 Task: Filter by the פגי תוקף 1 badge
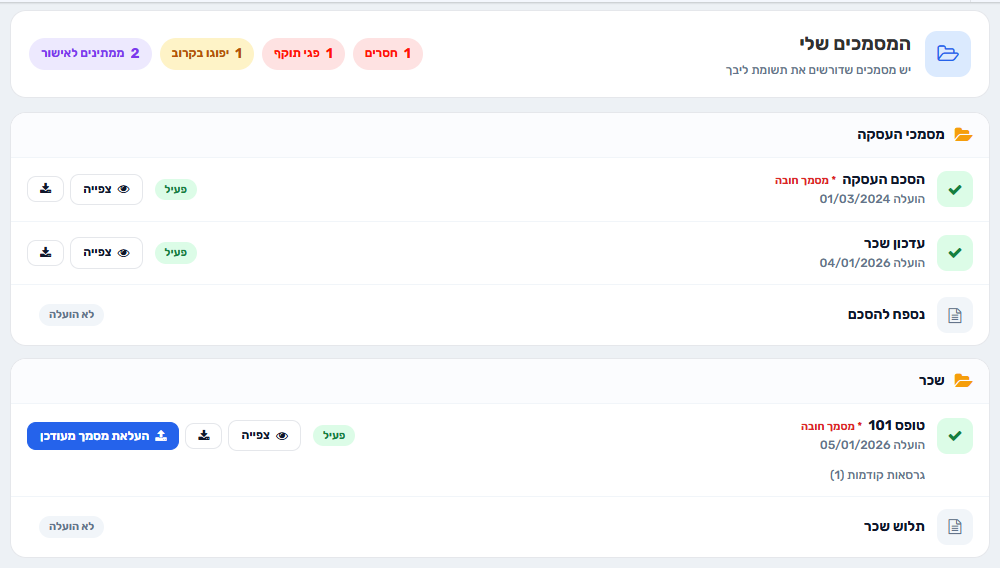coord(304,54)
